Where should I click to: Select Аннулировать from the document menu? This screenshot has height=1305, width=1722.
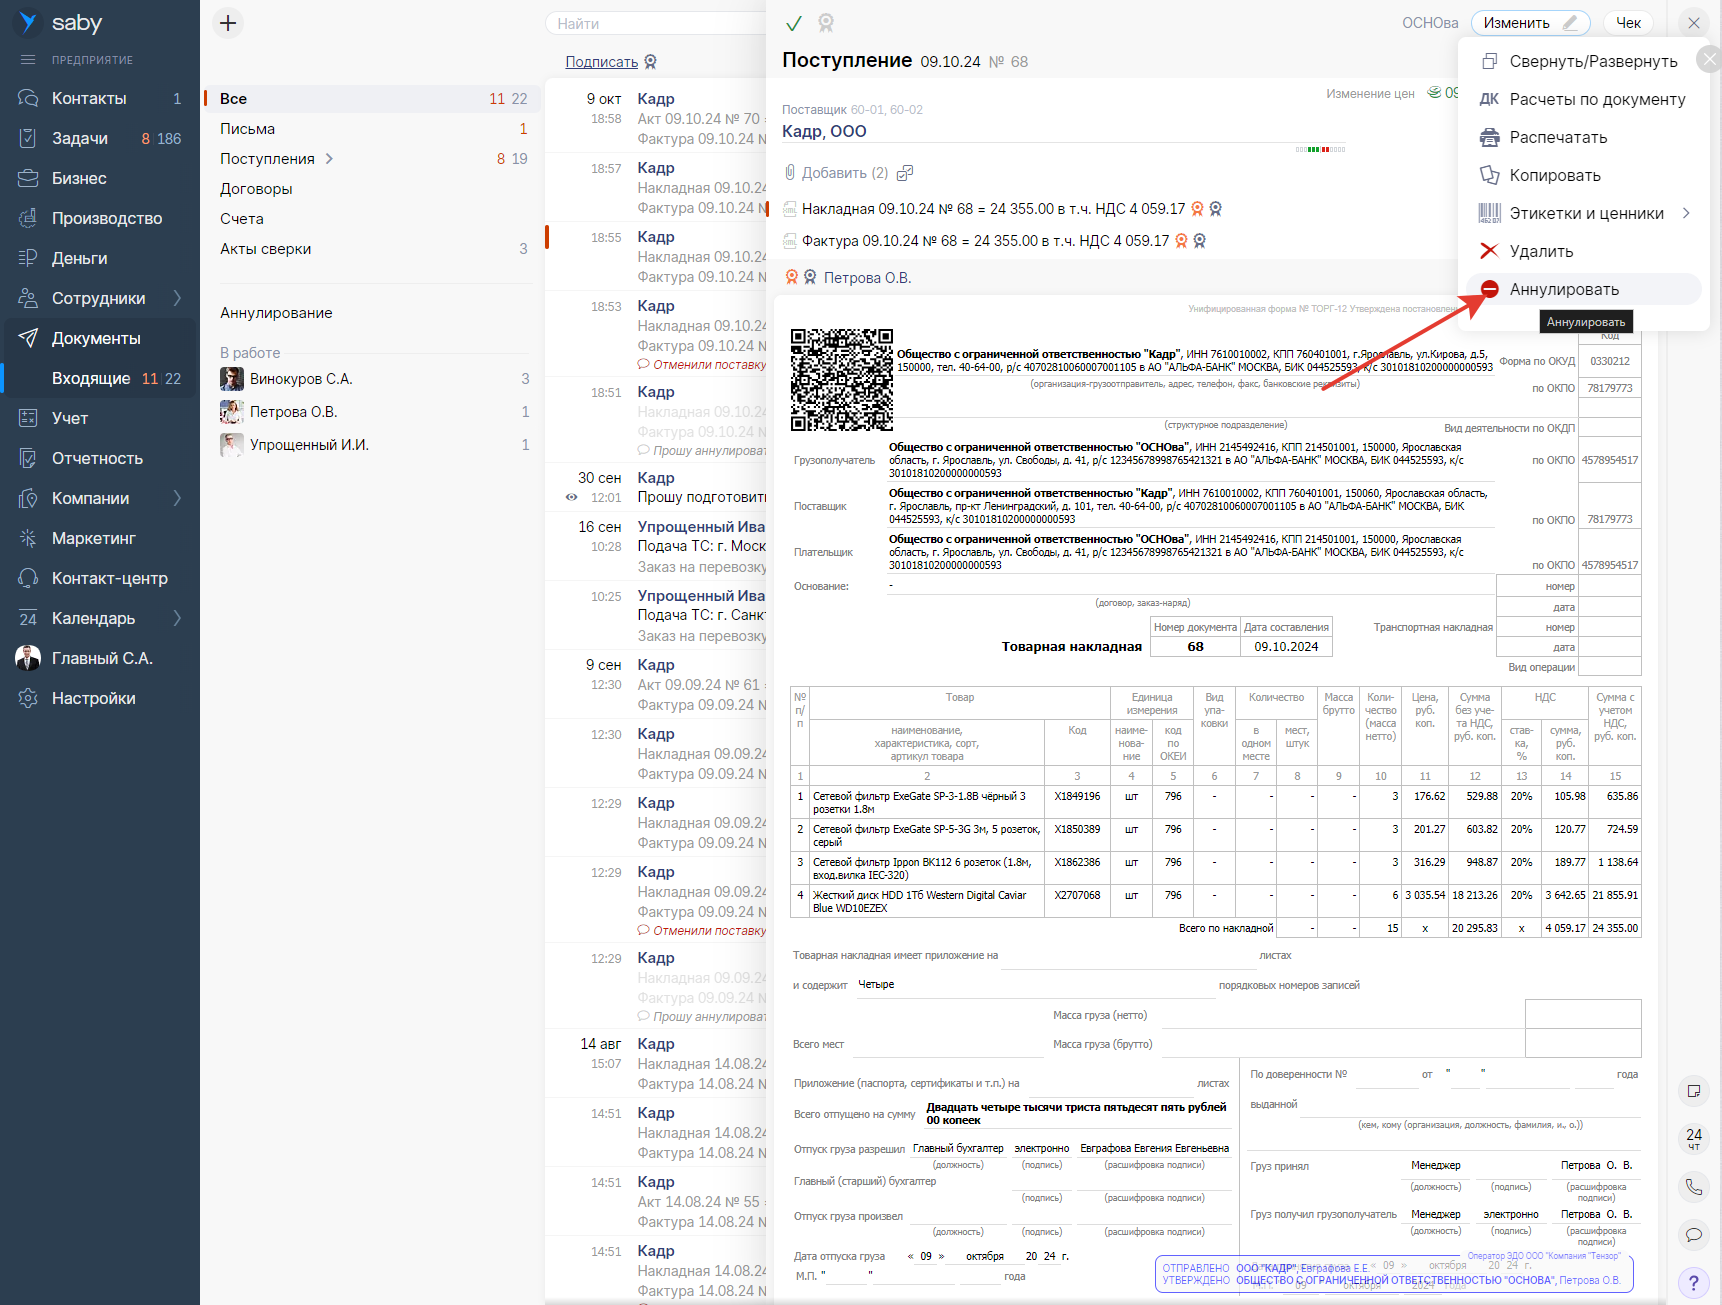[1564, 289]
